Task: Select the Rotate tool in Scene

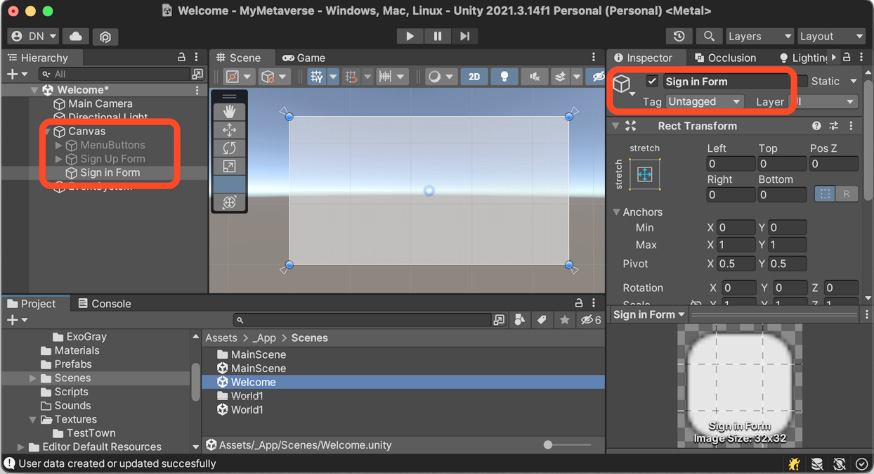Action: 229,148
